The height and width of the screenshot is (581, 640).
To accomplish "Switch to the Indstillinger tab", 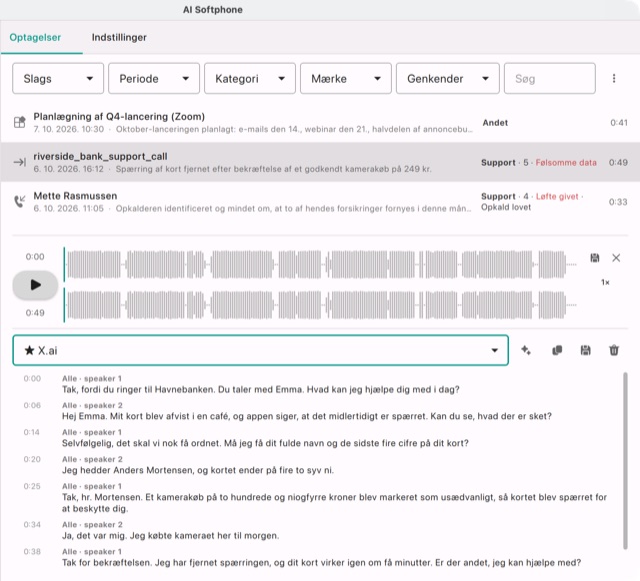I will (119, 37).
